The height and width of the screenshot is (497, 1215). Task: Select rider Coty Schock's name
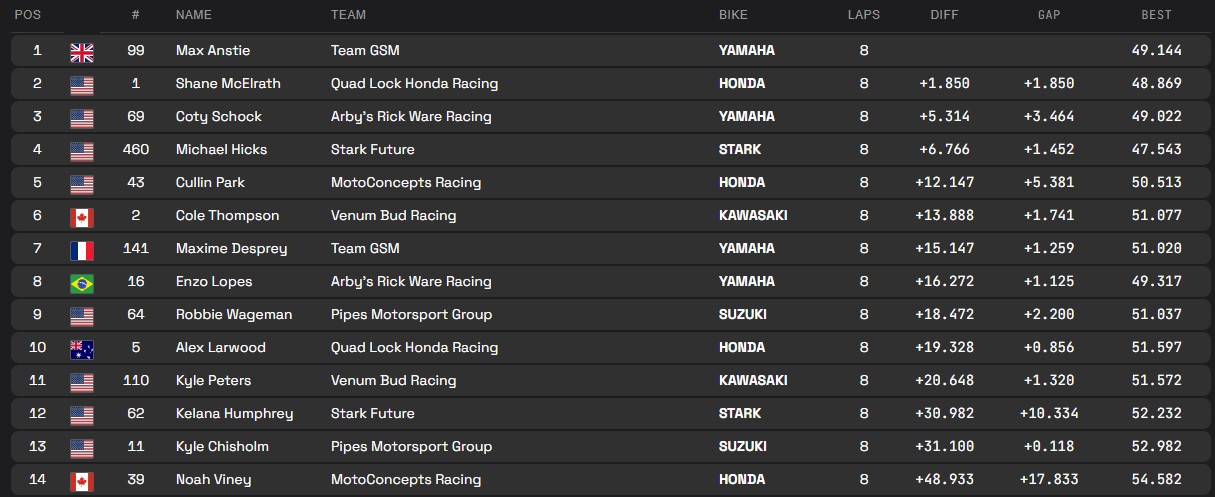coord(218,116)
